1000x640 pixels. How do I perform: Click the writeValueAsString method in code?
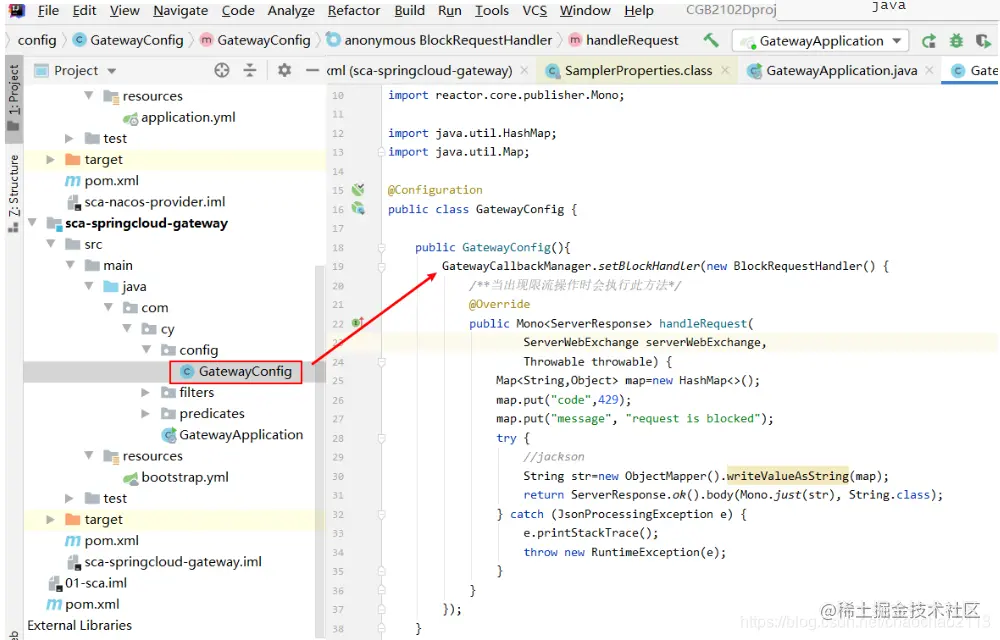(x=788, y=476)
